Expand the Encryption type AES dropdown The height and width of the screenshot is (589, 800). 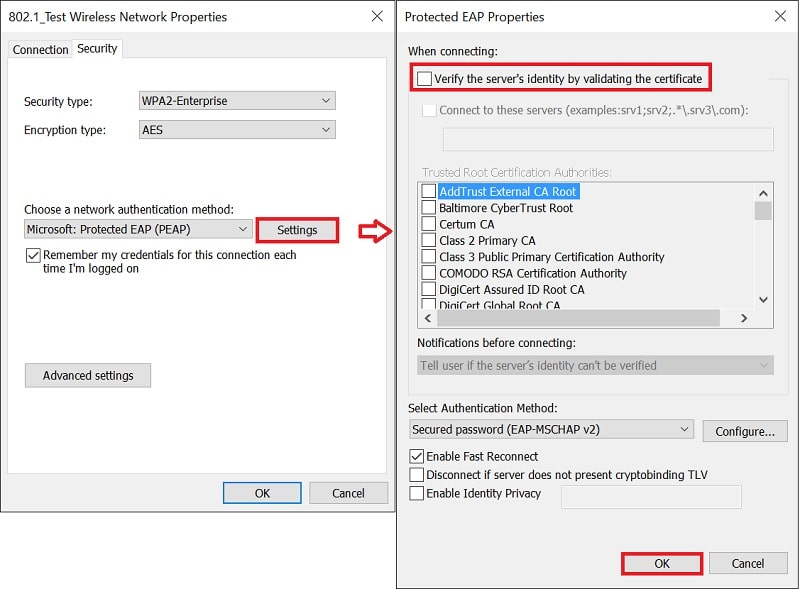tap(237, 130)
